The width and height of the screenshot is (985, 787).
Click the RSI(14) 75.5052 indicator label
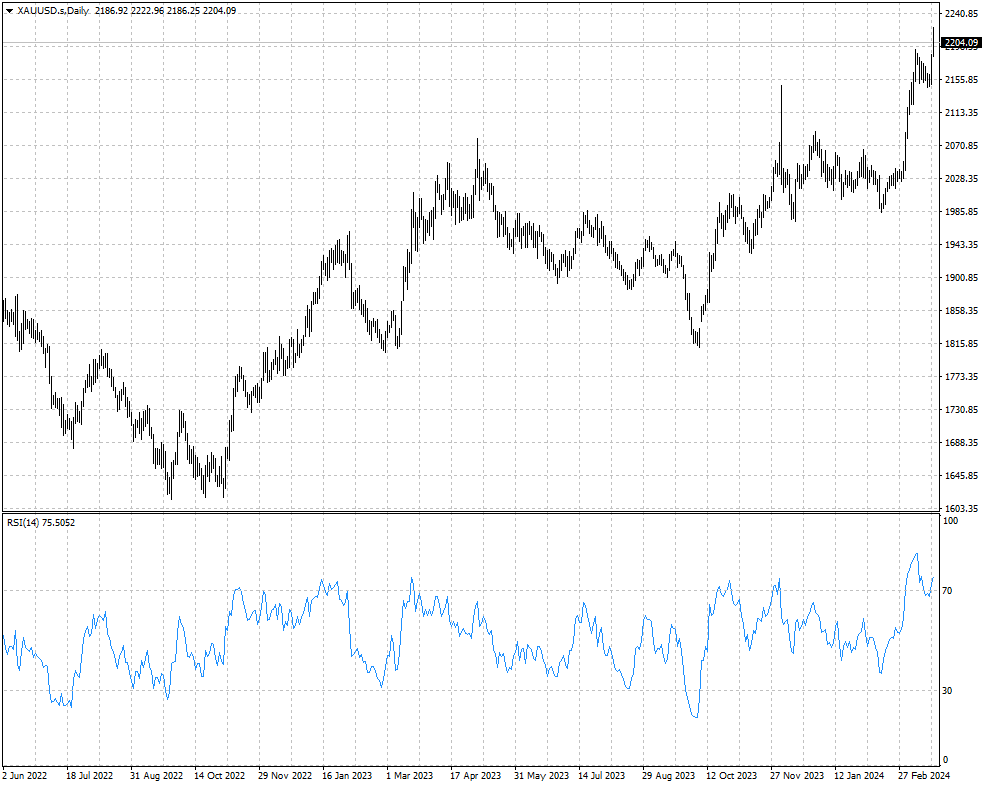pos(40,523)
